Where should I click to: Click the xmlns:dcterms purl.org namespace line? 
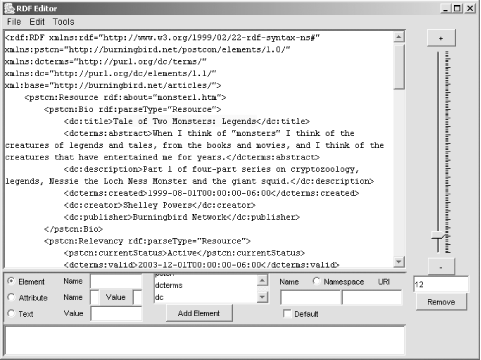pos(106,61)
